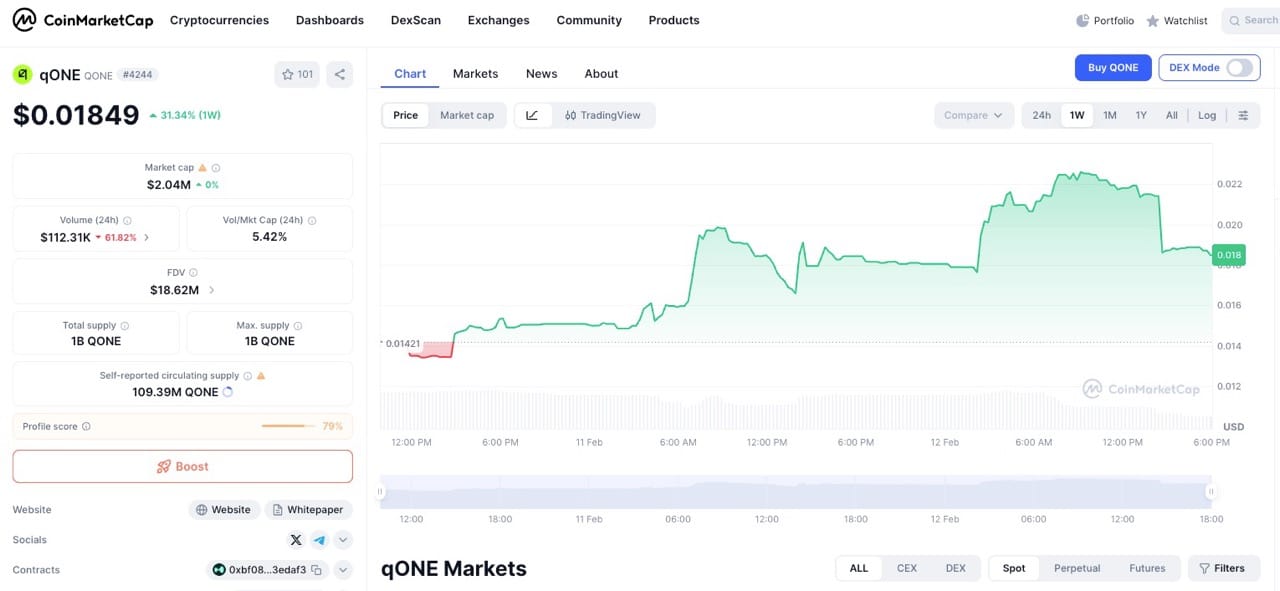The image size is (1280, 591).
Task: Switch chart to TradingView
Action: [602, 115]
